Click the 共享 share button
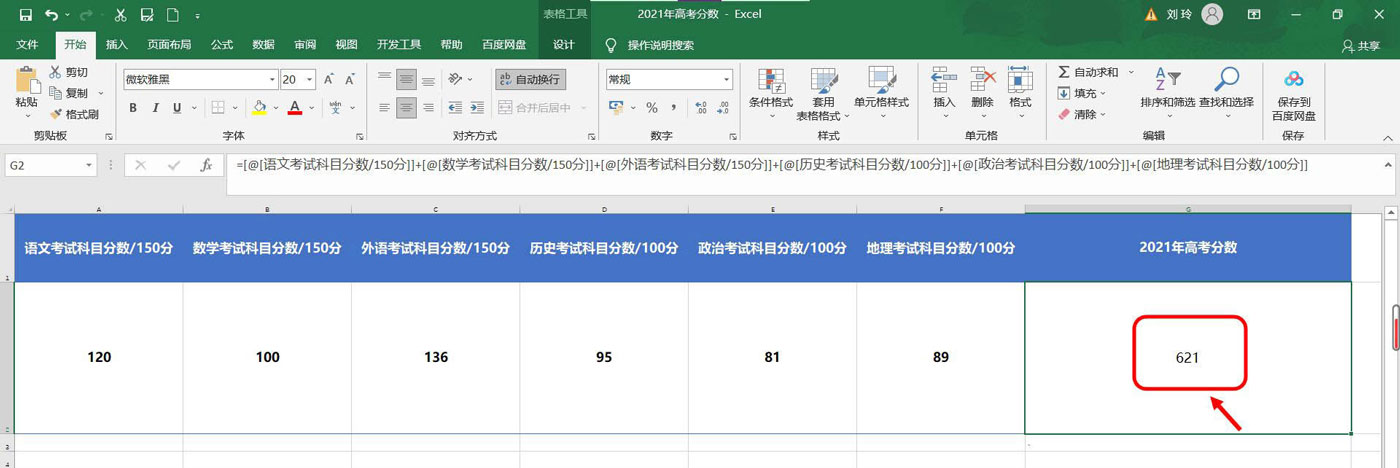 pyautogui.click(x=1360, y=45)
